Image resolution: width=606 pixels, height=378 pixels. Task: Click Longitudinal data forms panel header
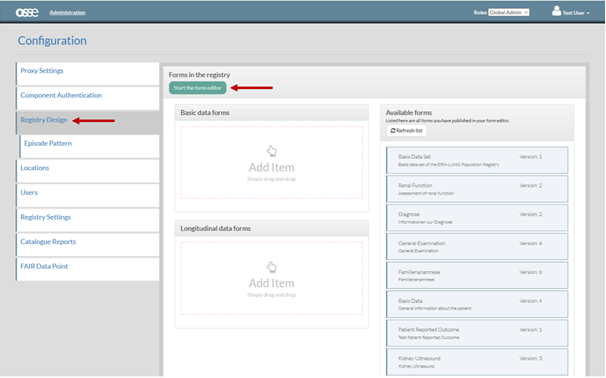[272, 228]
